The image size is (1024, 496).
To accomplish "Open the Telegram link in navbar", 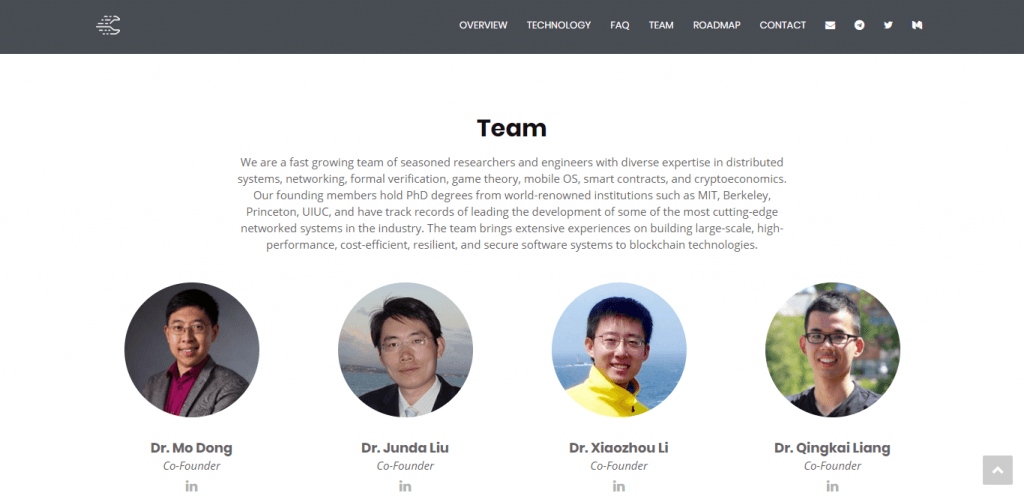I will 859,25.
